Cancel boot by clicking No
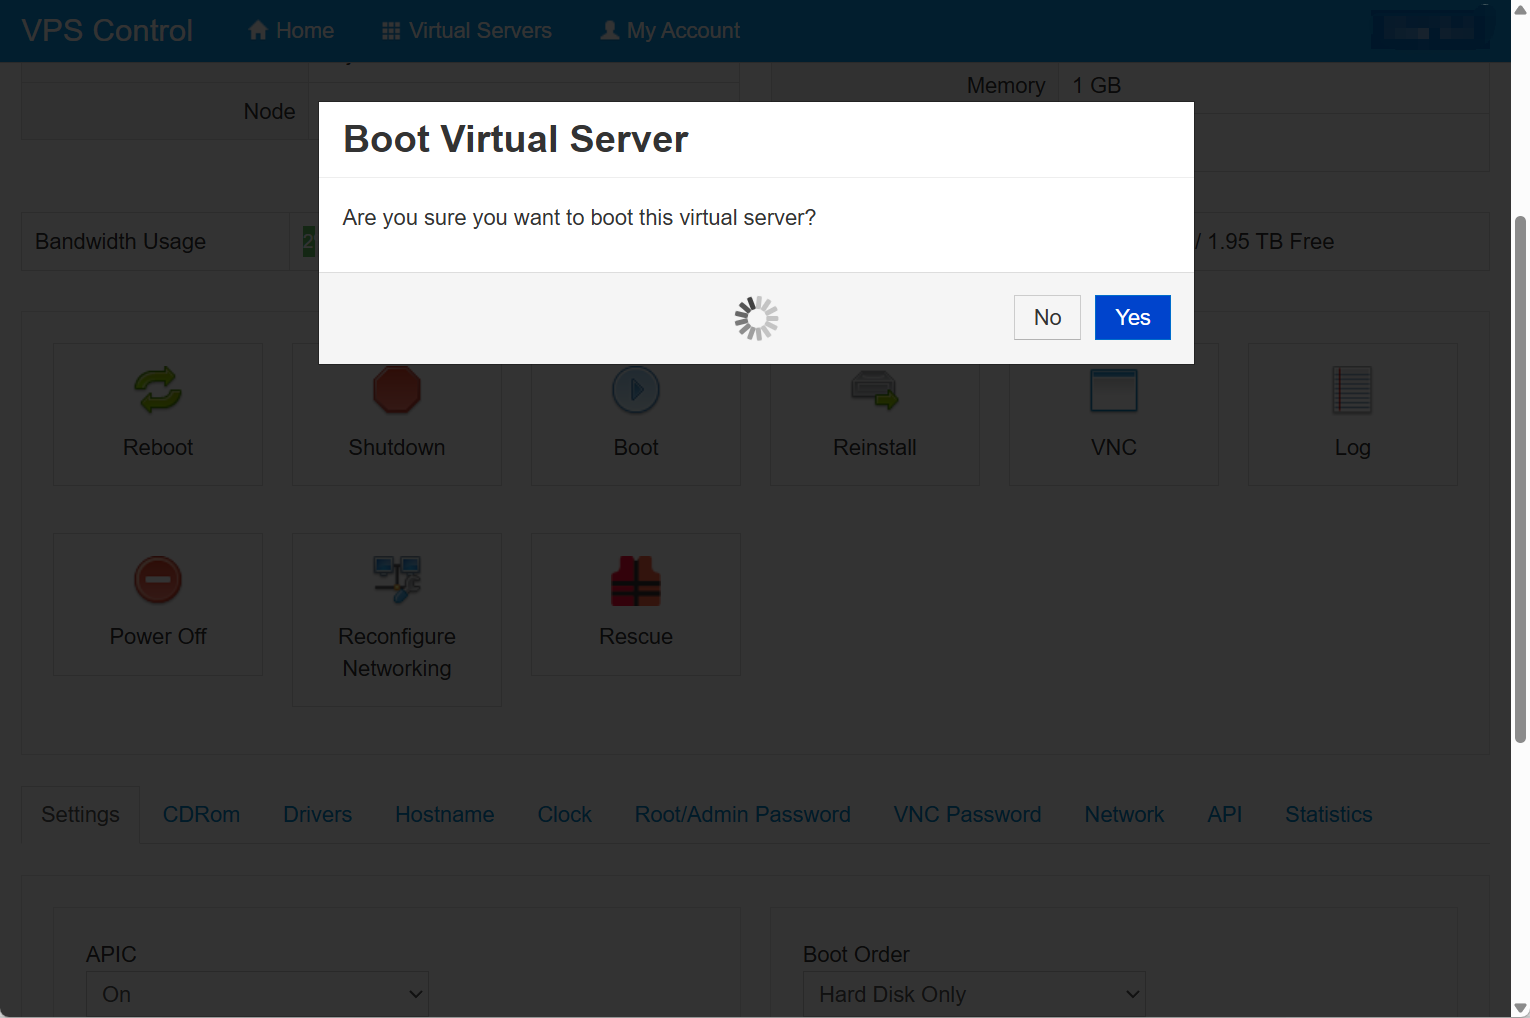The image size is (1530, 1018). (x=1047, y=317)
